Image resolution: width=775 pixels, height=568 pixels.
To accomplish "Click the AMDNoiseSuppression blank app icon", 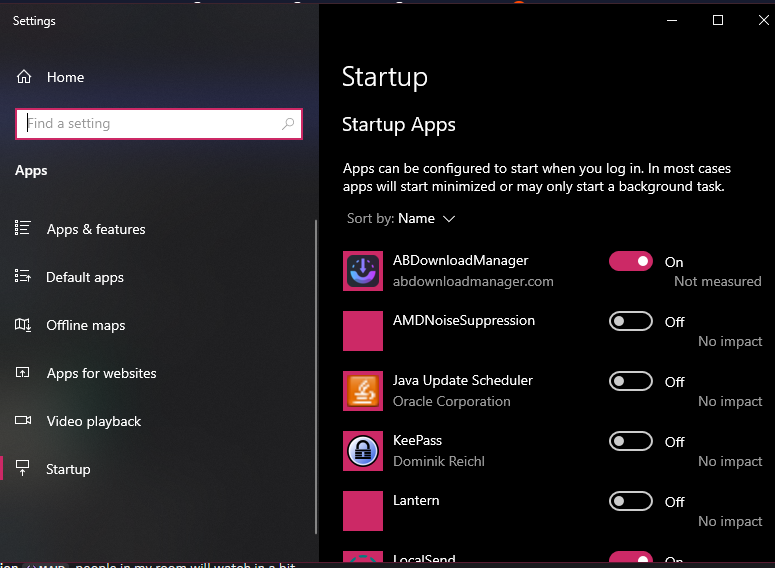I will (x=363, y=331).
